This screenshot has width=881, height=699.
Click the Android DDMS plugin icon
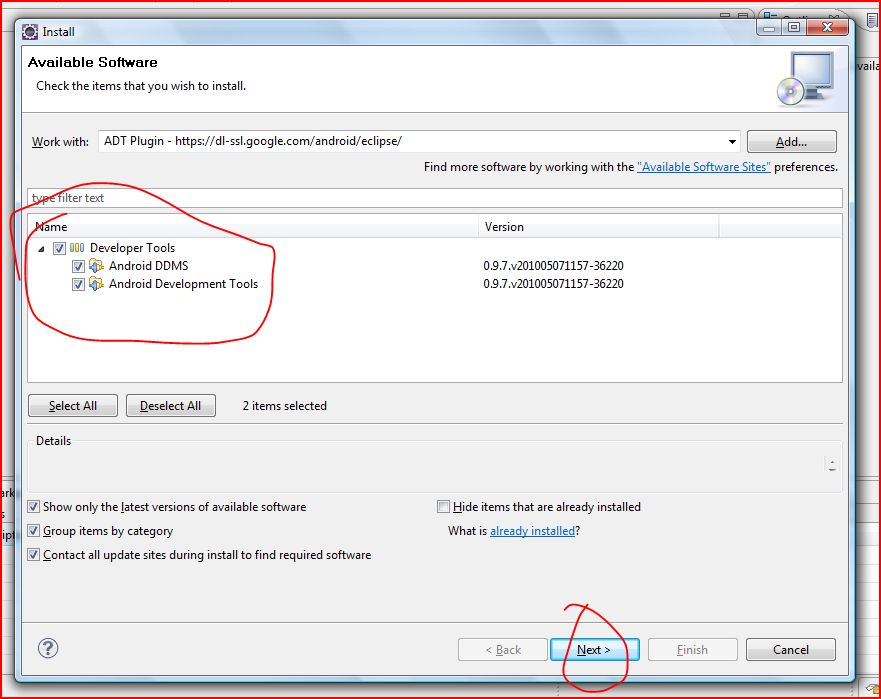click(96, 266)
